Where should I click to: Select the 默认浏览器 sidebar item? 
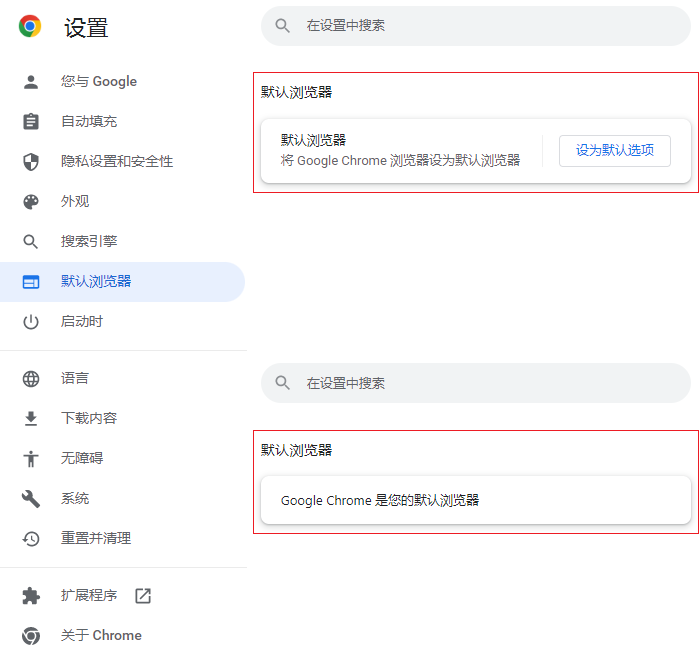click(x=122, y=282)
